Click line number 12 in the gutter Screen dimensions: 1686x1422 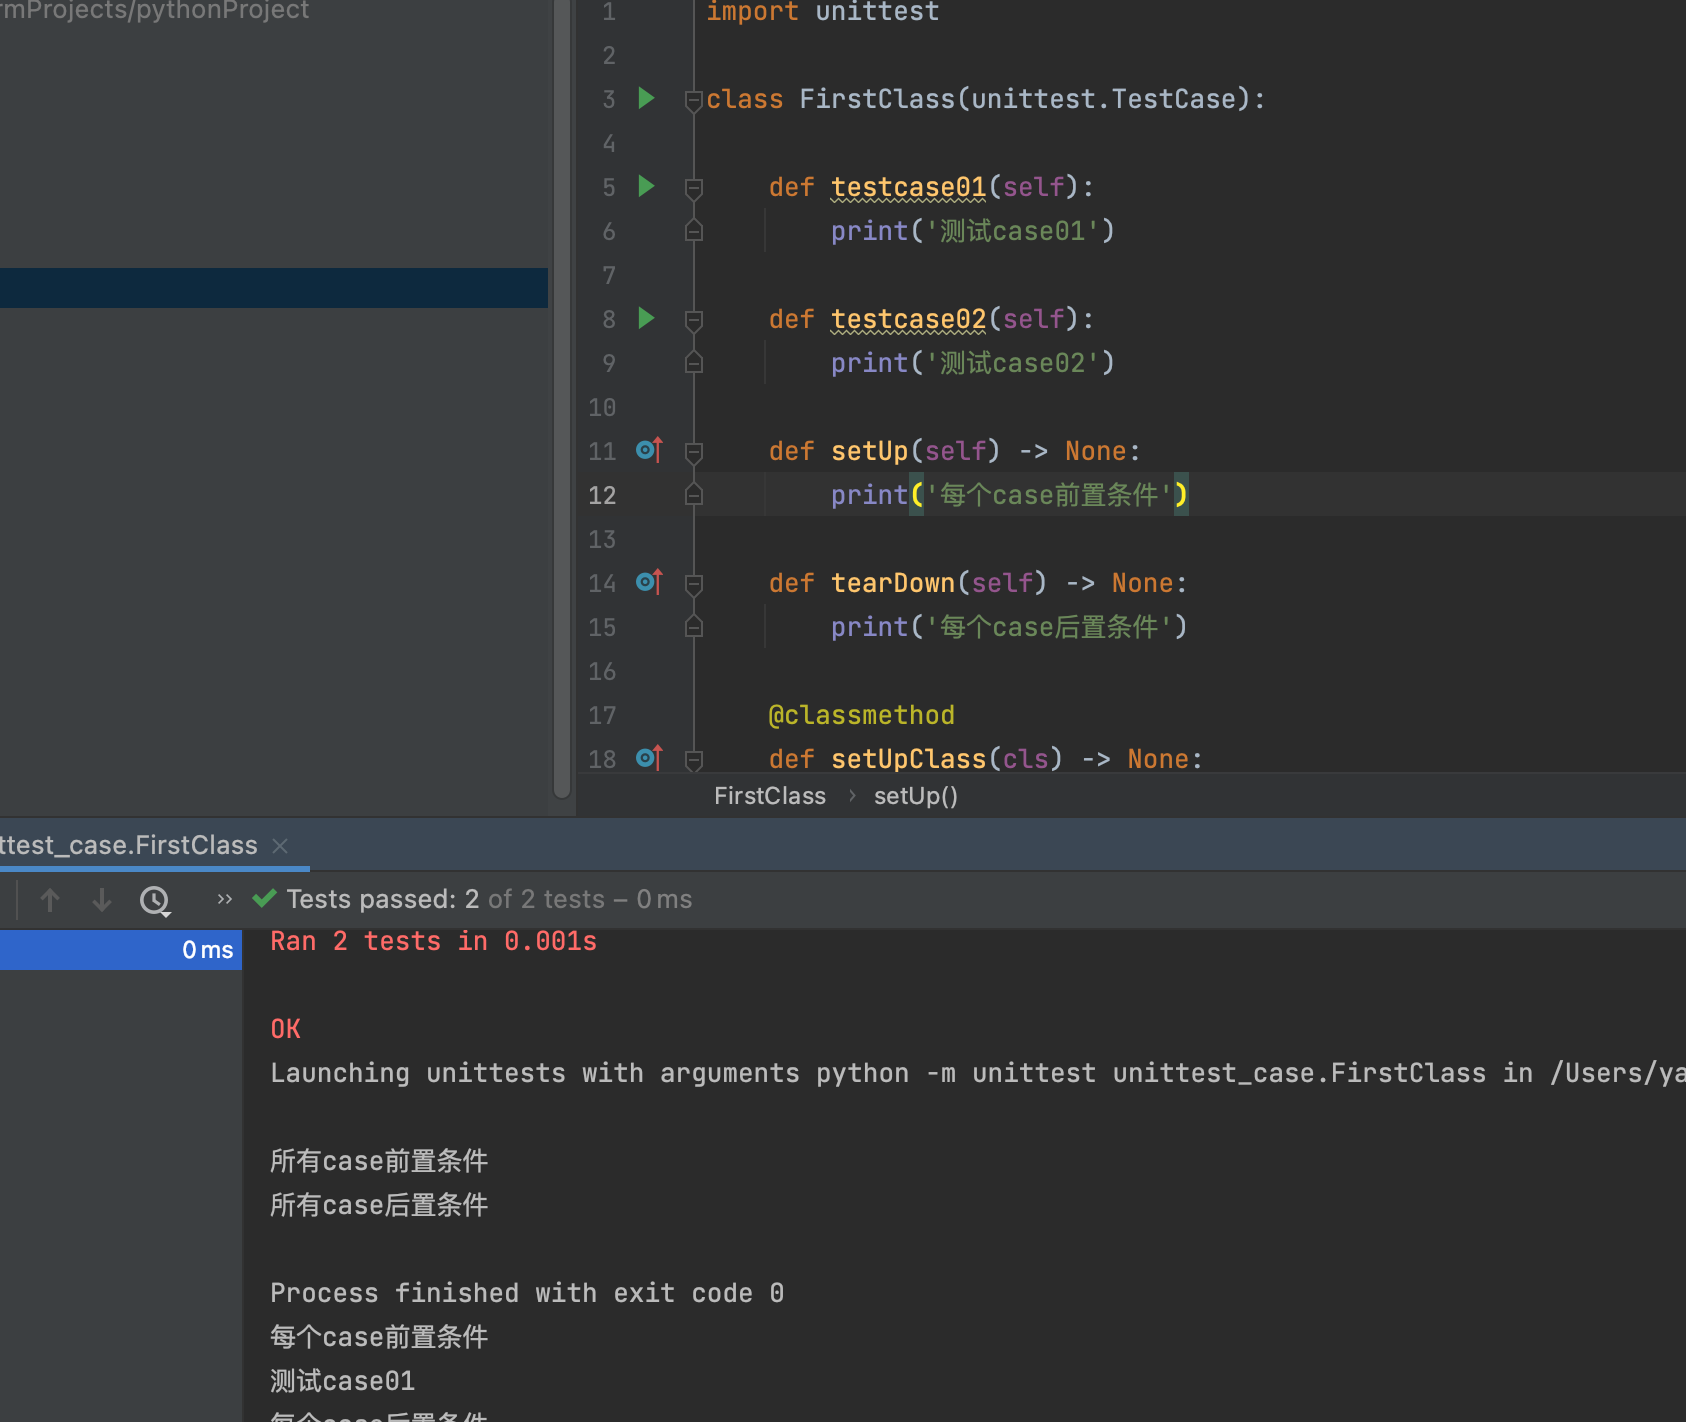[x=602, y=495]
